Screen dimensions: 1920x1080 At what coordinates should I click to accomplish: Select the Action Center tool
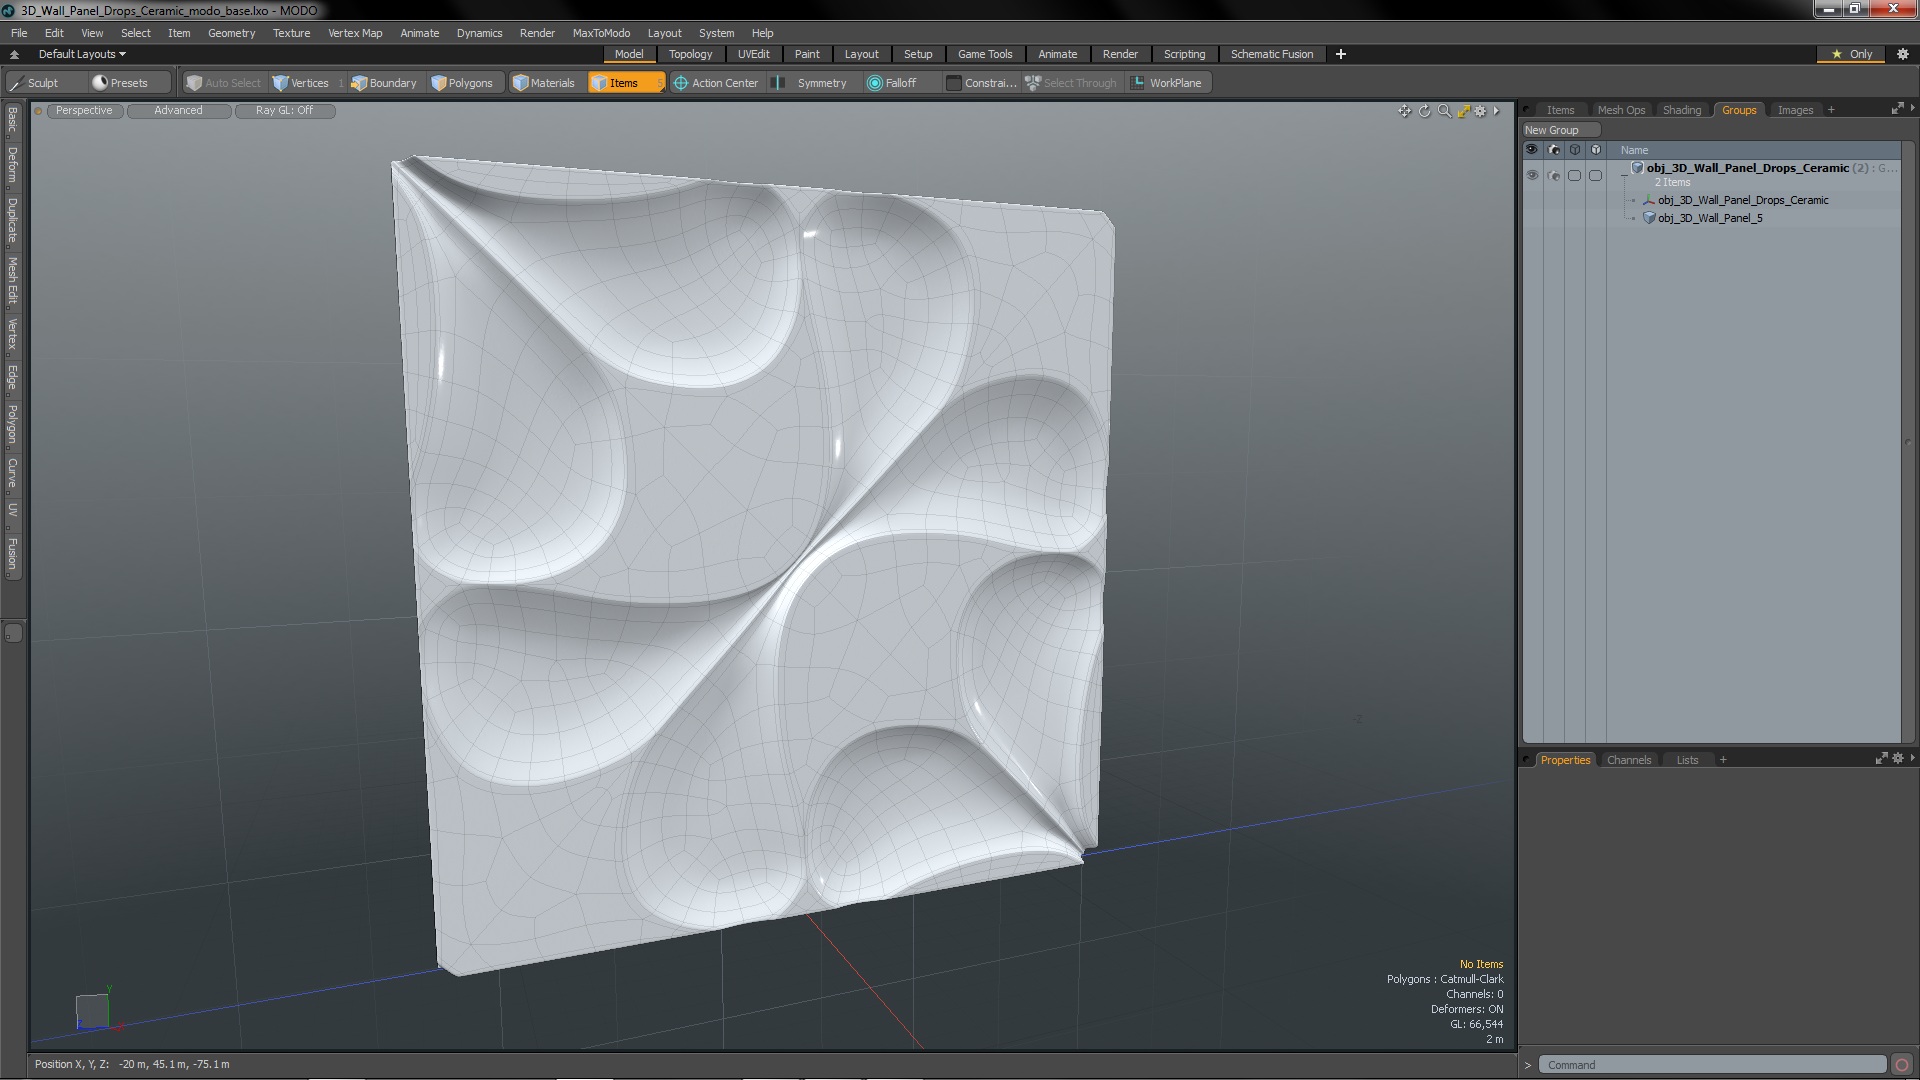pyautogui.click(x=715, y=83)
